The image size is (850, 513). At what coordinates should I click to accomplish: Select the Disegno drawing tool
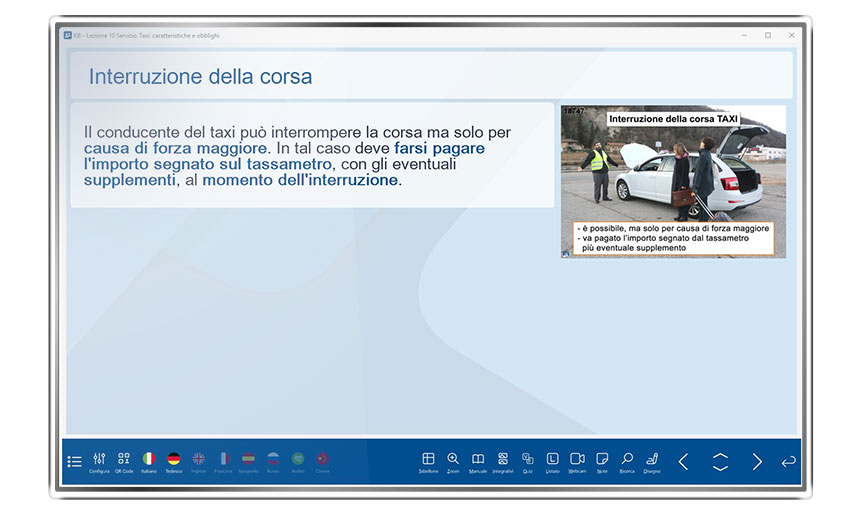tap(652, 460)
